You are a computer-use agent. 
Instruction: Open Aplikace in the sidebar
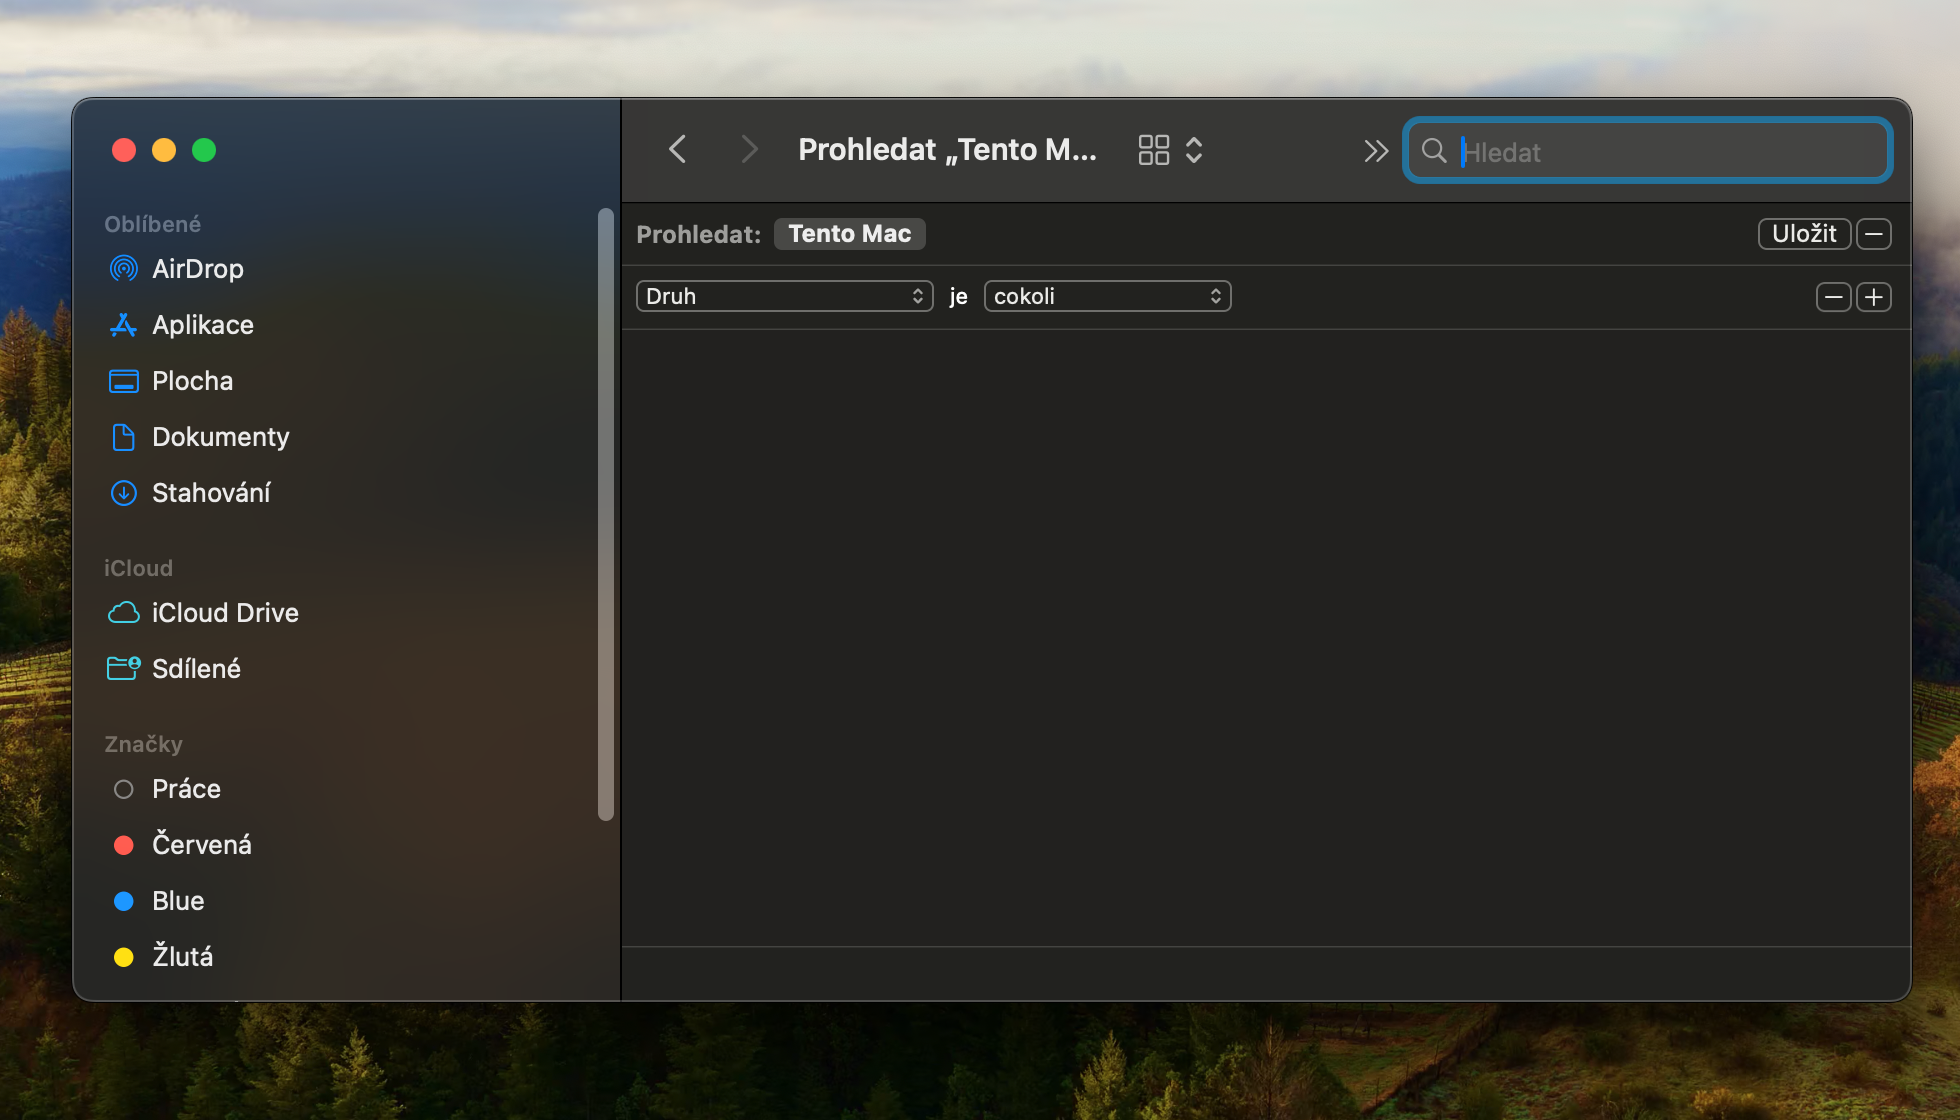click(x=202, y=325)
